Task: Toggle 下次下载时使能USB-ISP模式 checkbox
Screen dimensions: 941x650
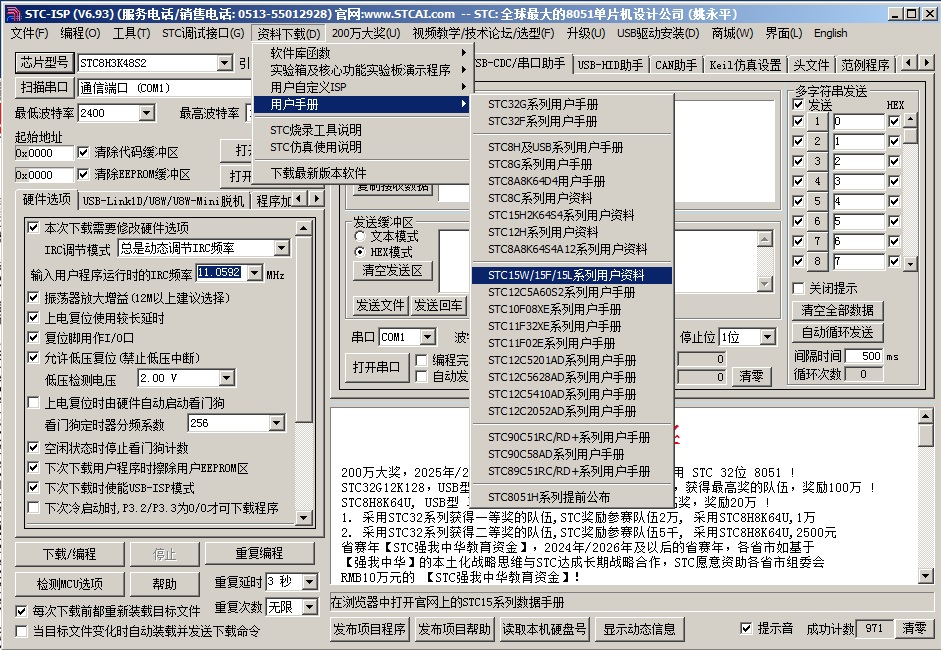Action: [34, 487]
